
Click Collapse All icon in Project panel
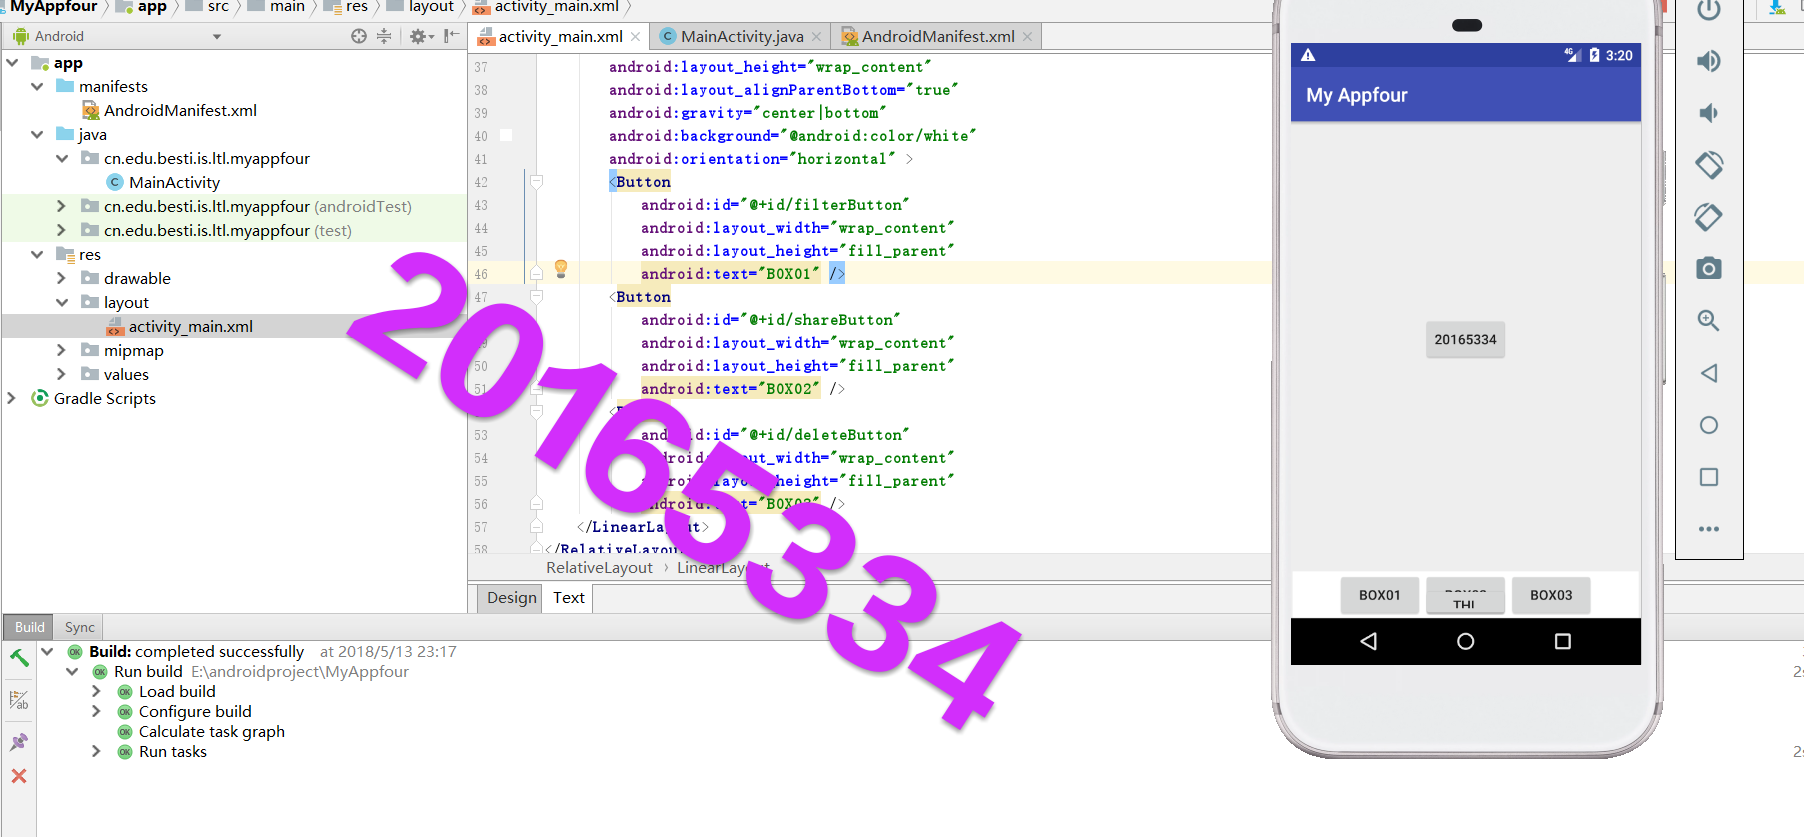click(384, 36)
